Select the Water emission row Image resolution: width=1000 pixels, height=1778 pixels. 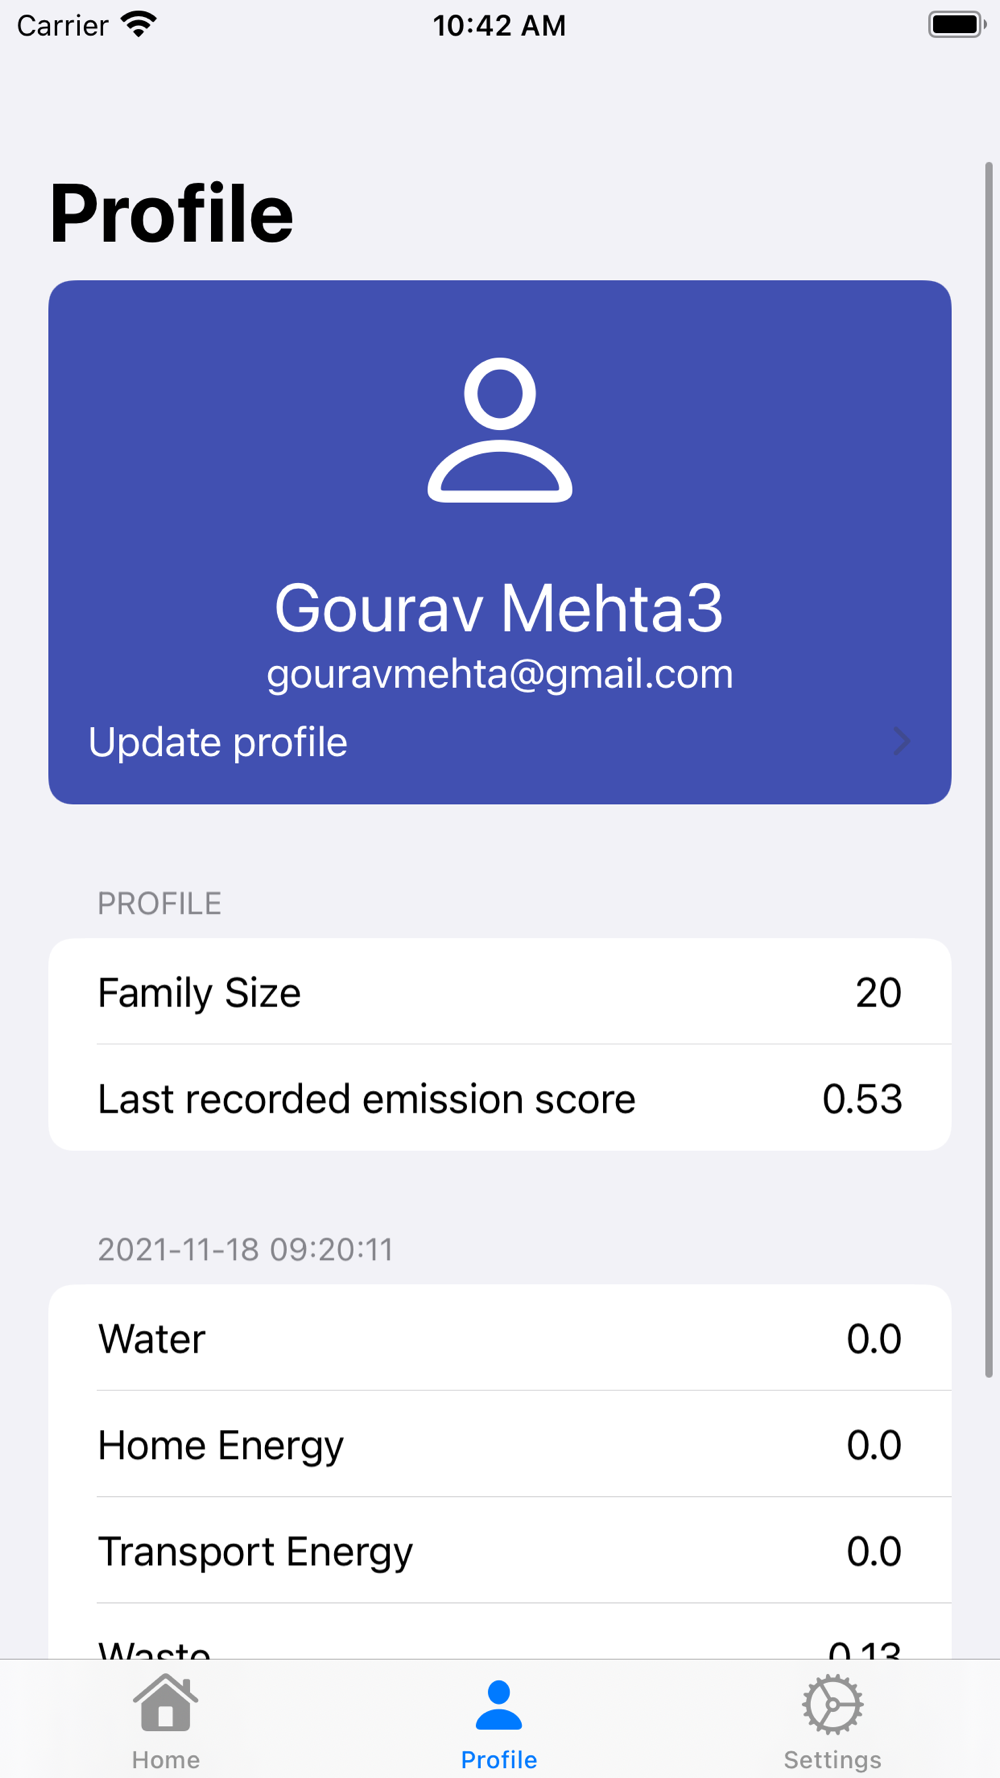(500, 1338)
